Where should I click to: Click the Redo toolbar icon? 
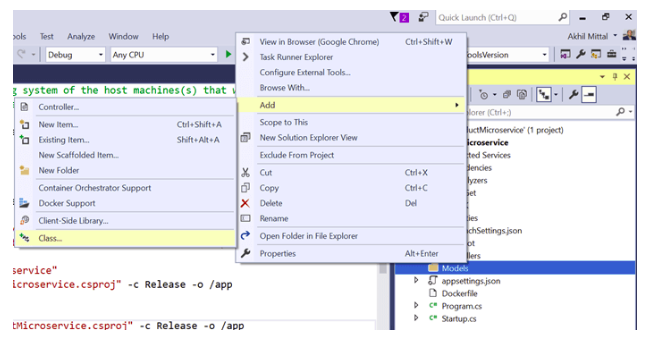(x=22, y=54)
